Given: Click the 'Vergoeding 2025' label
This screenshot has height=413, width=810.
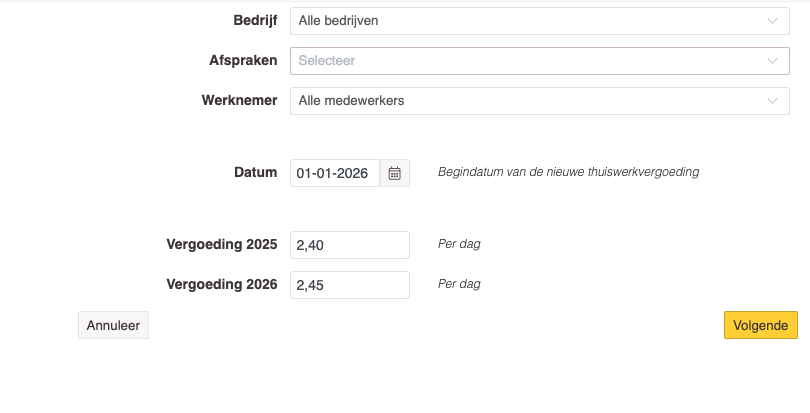Looking at the screenshot, I should click(221, 244).
